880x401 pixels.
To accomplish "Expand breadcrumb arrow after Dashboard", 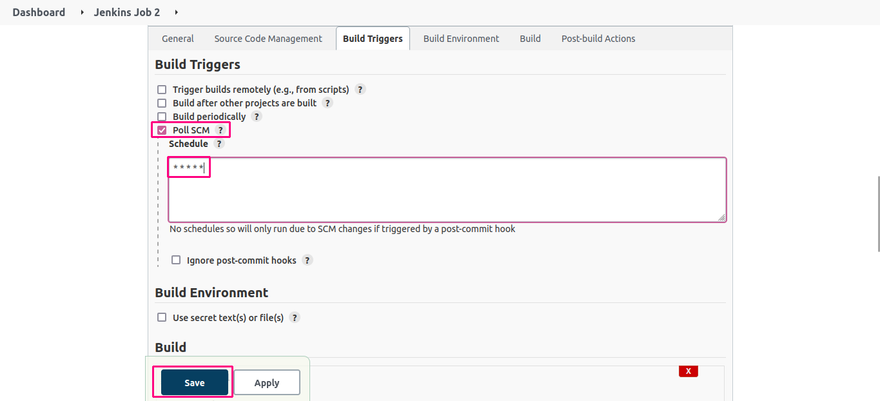I will point(82,12).
